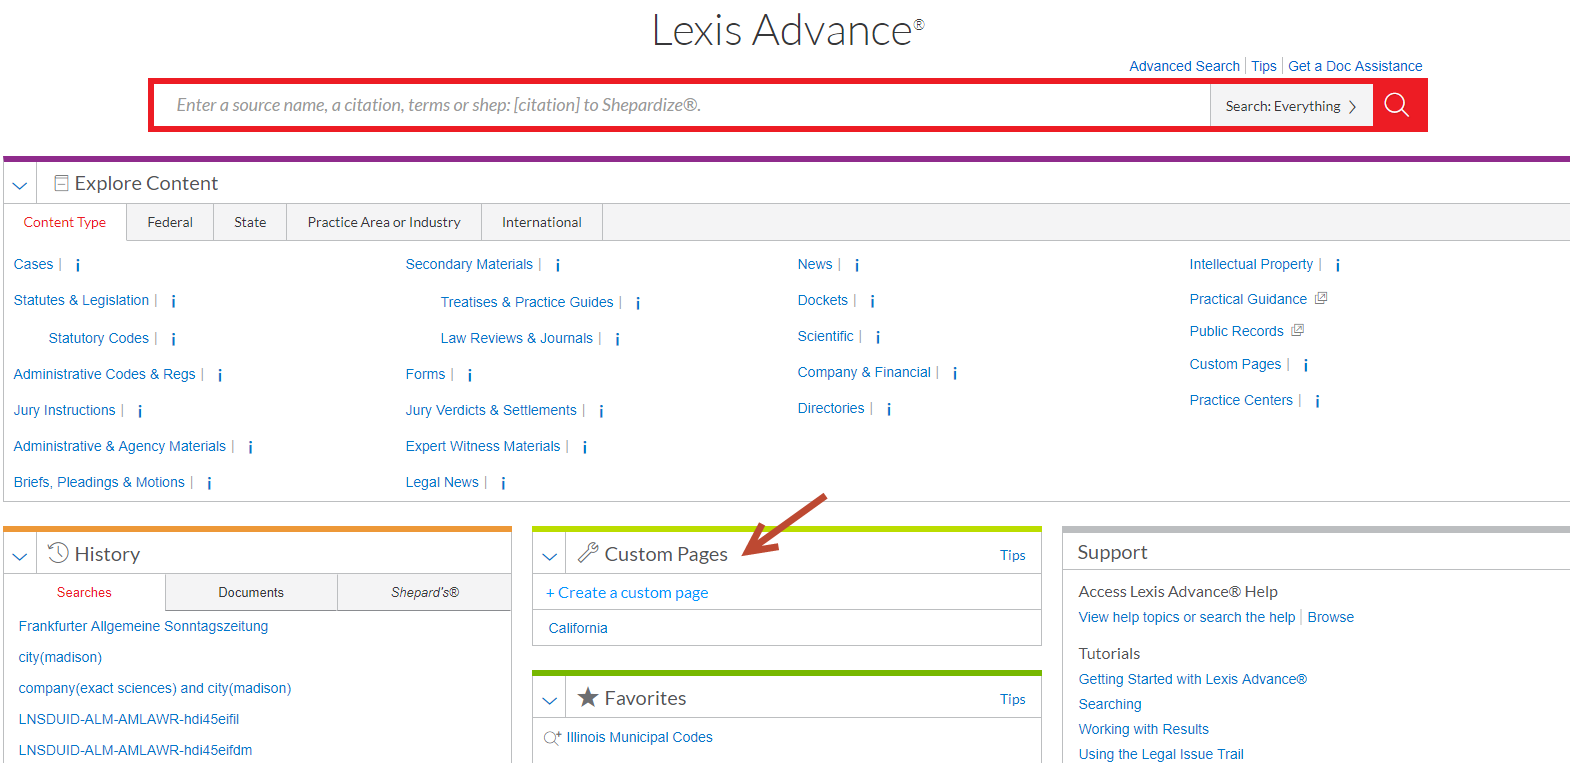
Task: Open Frankfurter Allgemeine Sonntagszeitung history search
Action: [143, 626]
